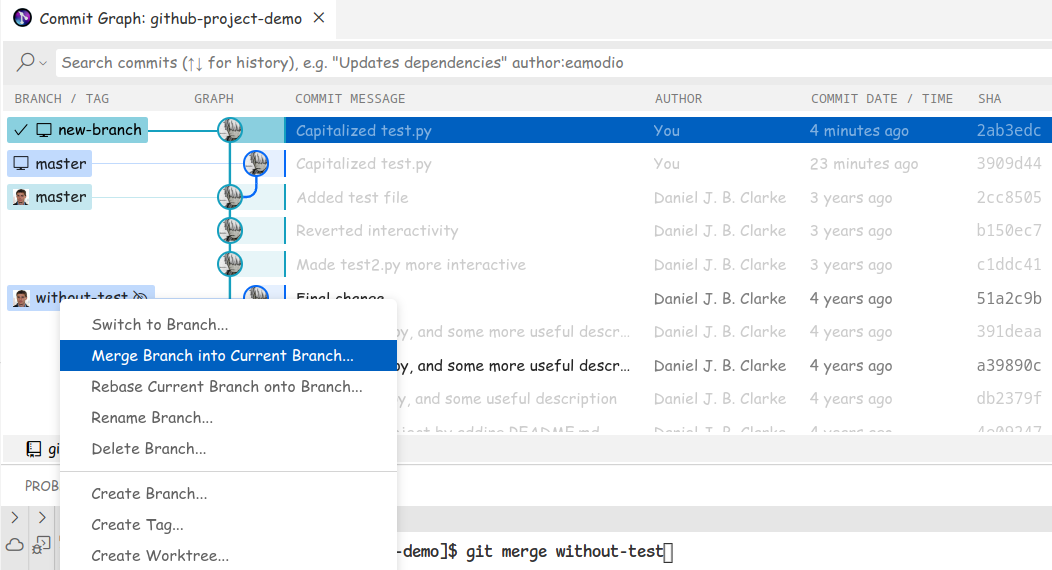The image size is (1052, 570).
Task: Open the search options dropdown chevron
Action: click(x=43, y=63)
